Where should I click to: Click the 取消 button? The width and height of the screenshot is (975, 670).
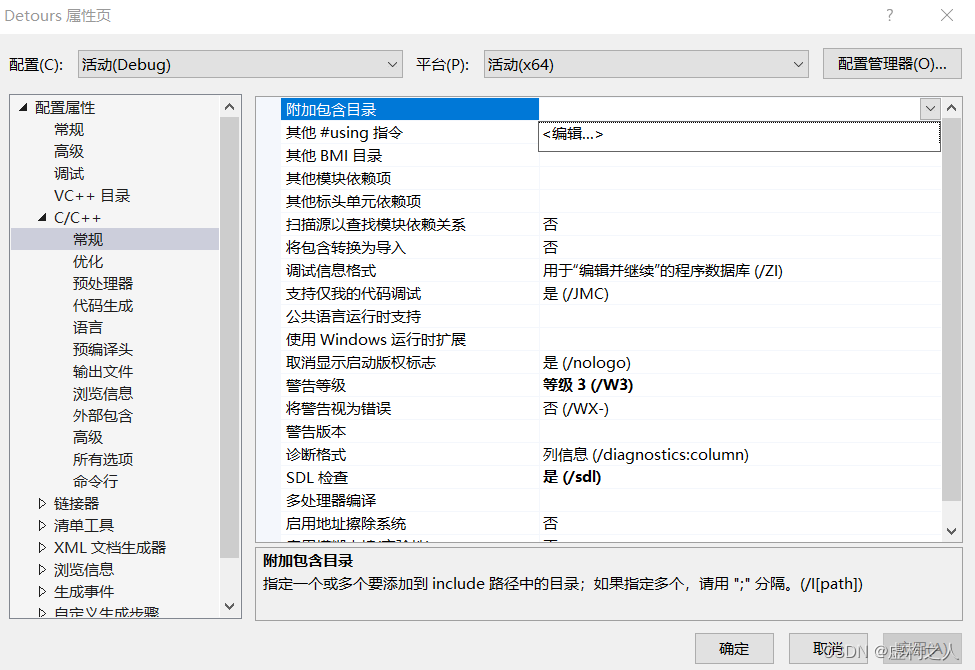click(x=828, y=649)
